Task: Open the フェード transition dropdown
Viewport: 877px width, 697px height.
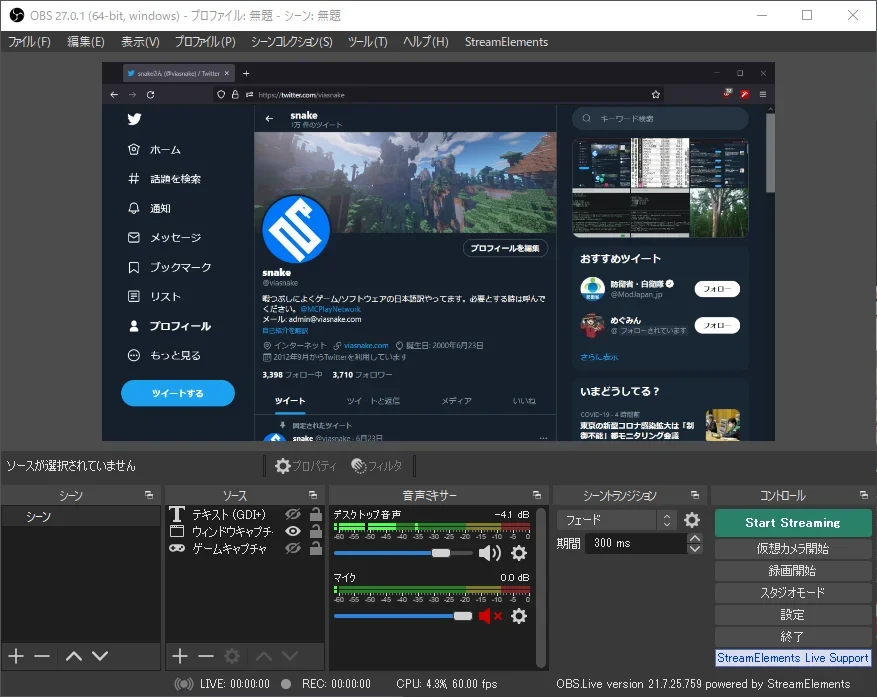Action: pos(616,520)
